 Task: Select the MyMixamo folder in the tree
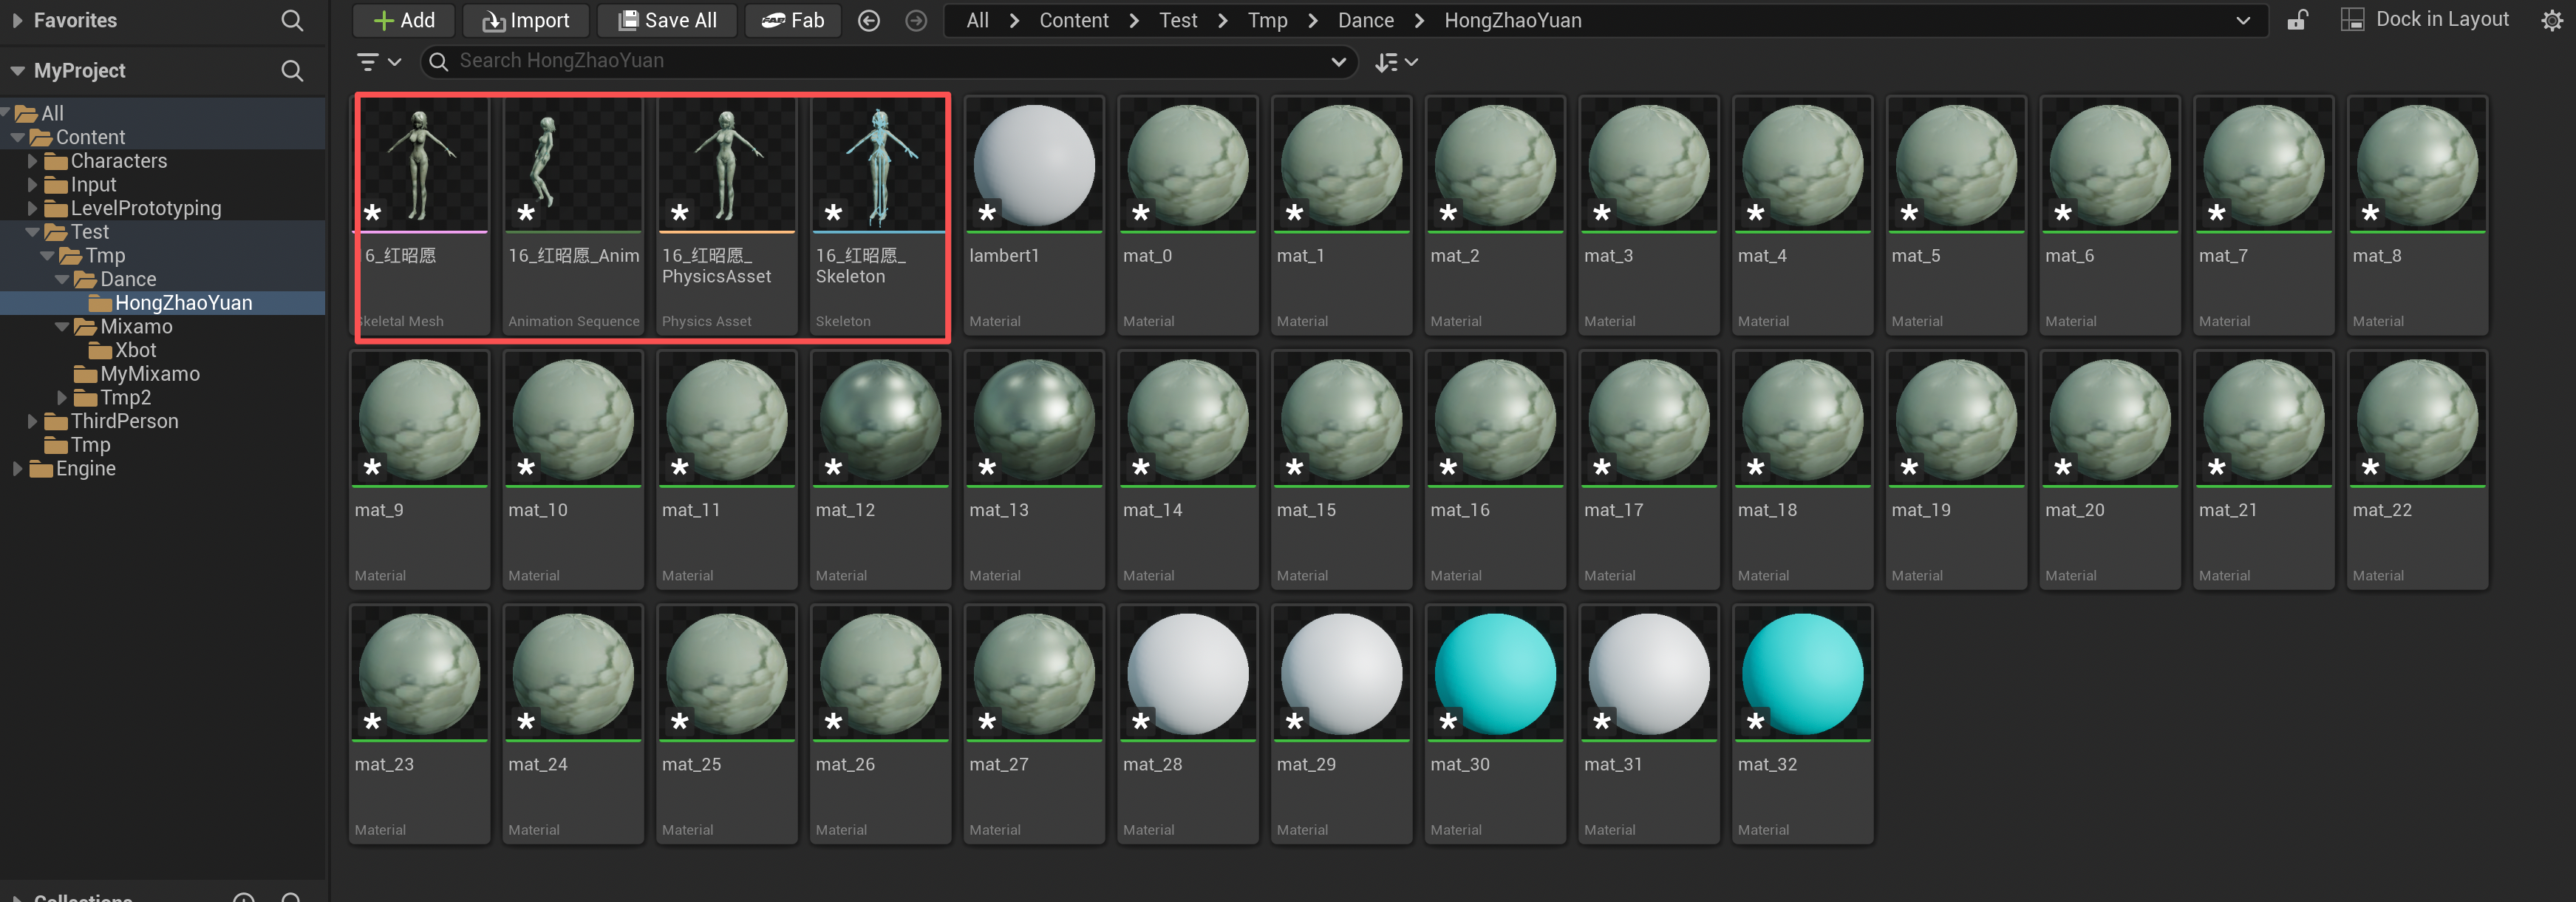(x=150, y=374)
